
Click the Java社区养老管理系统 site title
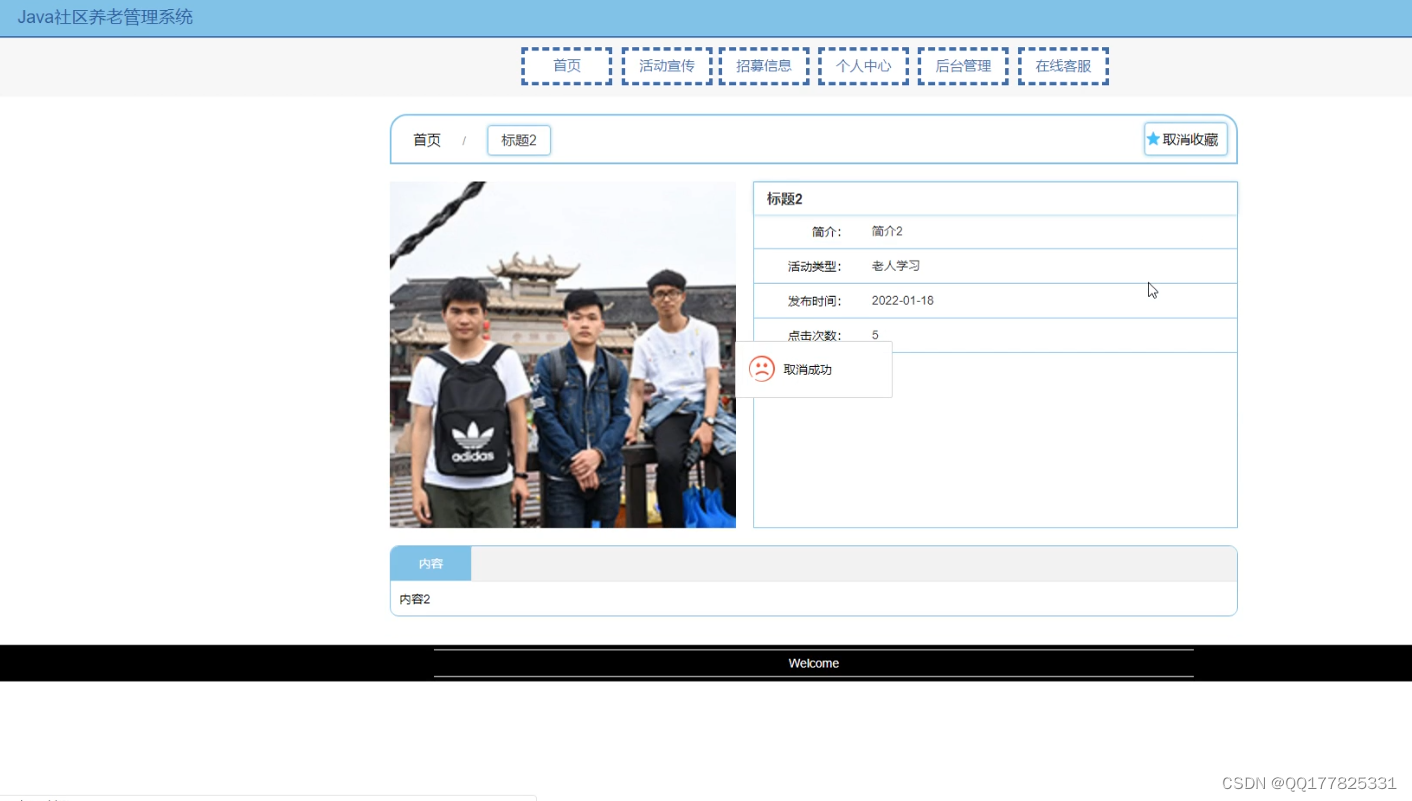[105, 17]
